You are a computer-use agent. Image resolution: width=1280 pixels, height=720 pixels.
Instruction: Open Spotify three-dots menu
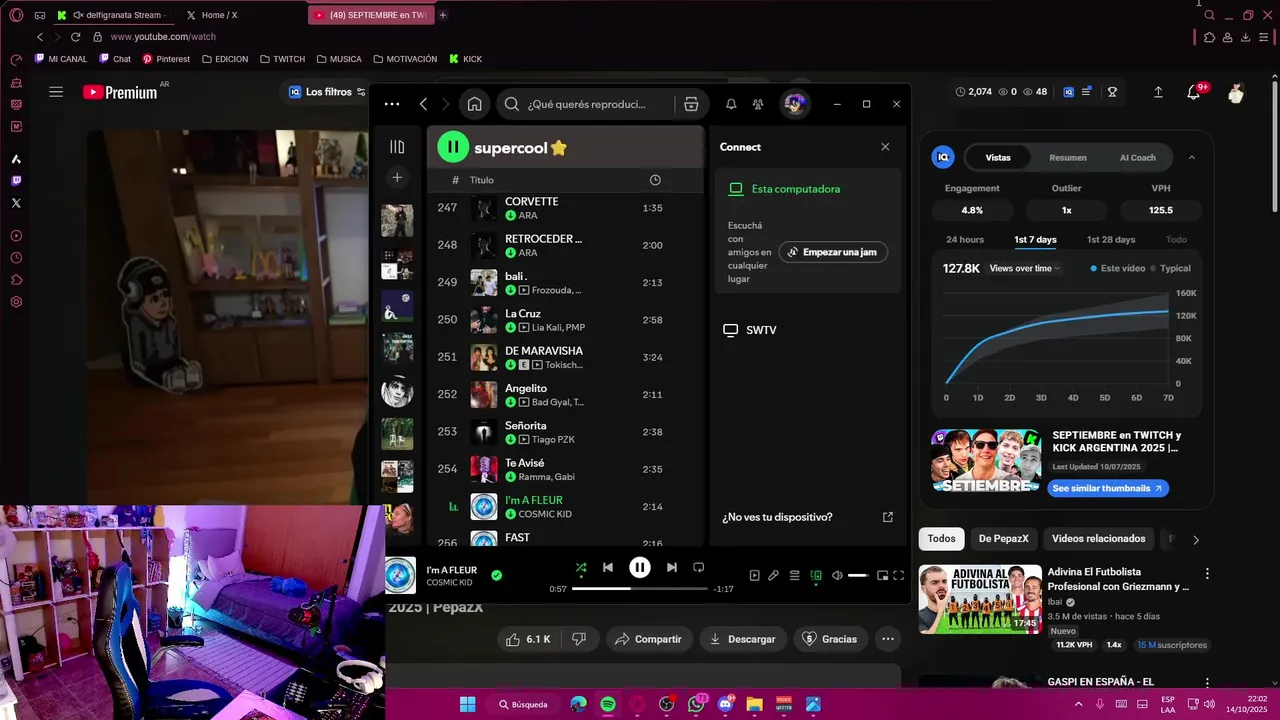[x=392, y=104]
